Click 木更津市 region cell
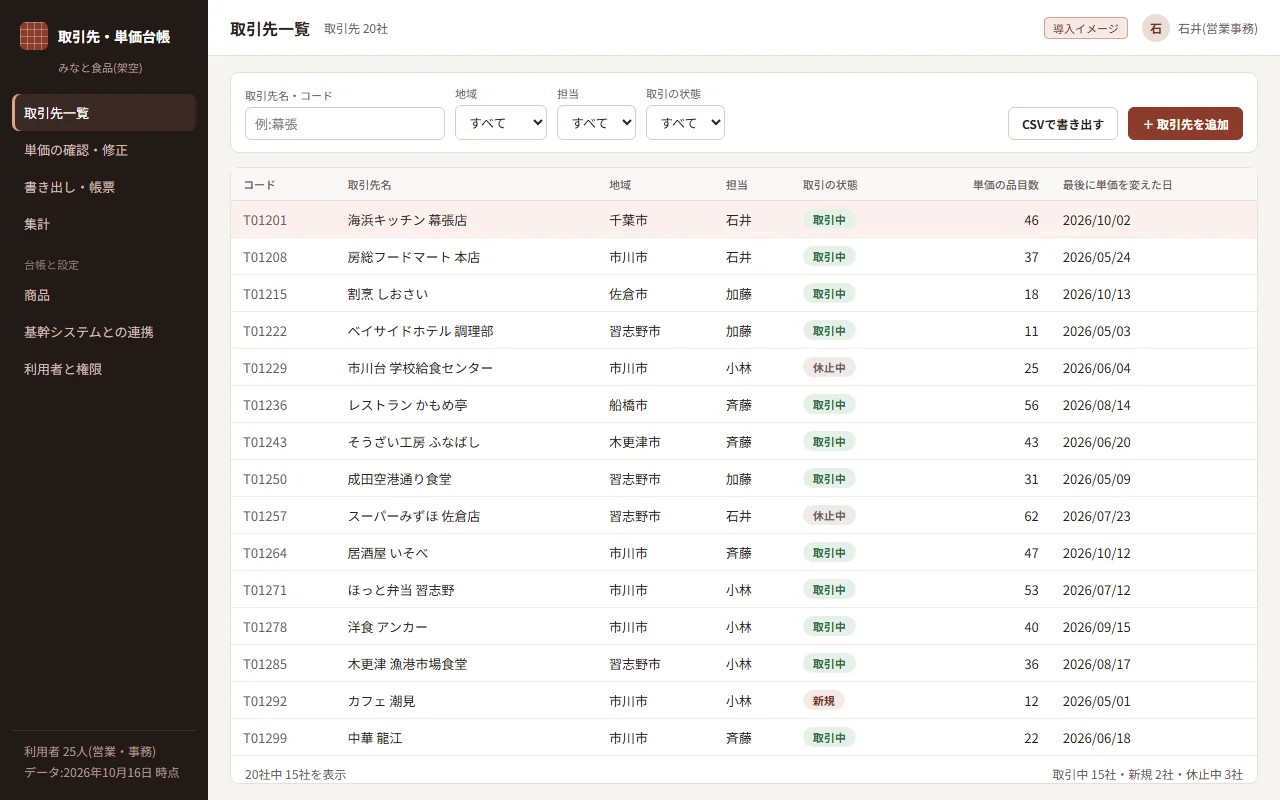The image size is (1280, 800). [x=635, y=442]
